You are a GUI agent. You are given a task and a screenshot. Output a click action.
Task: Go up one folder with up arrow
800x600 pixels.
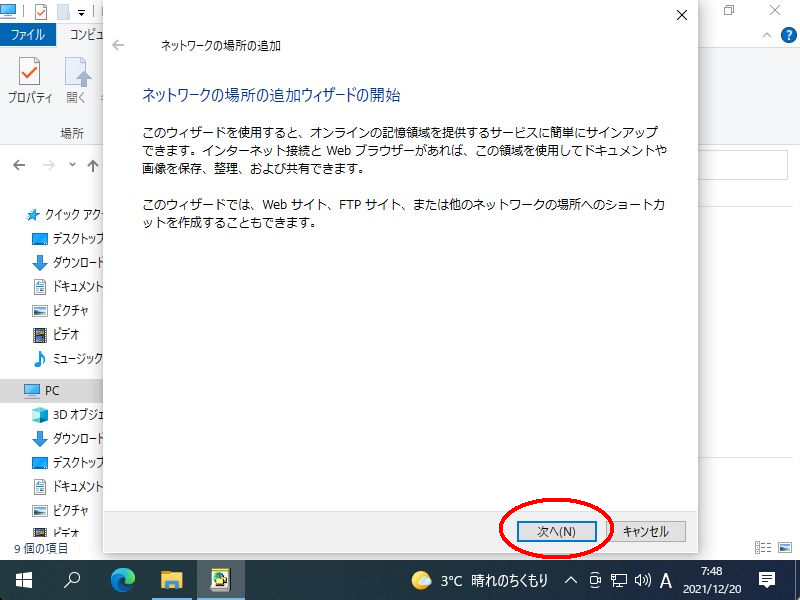(x=93, y=165)
